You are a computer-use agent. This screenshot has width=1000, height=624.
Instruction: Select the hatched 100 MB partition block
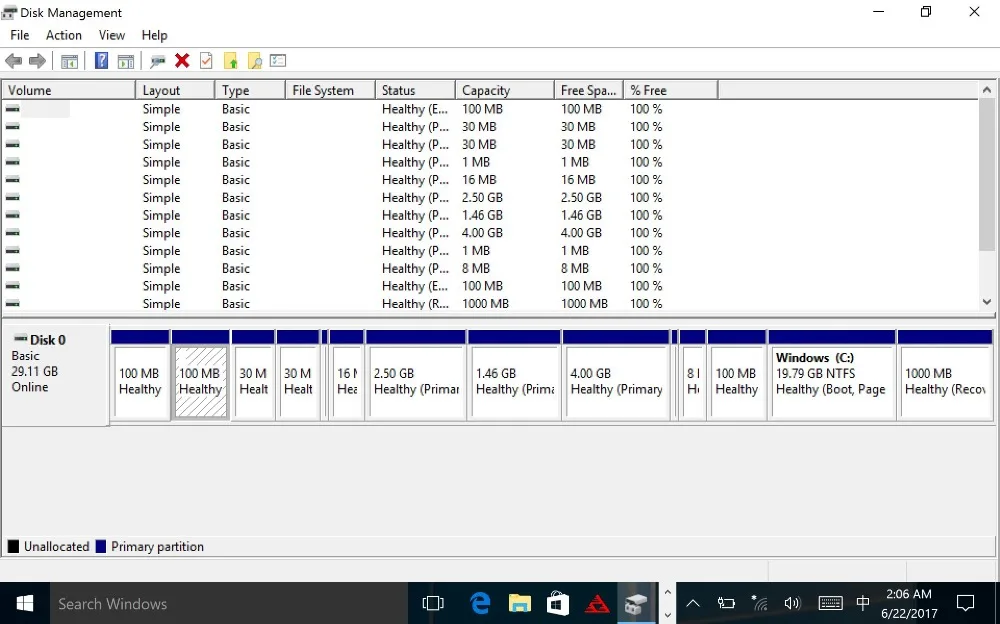pyautogui.click(x=200, y=375)
